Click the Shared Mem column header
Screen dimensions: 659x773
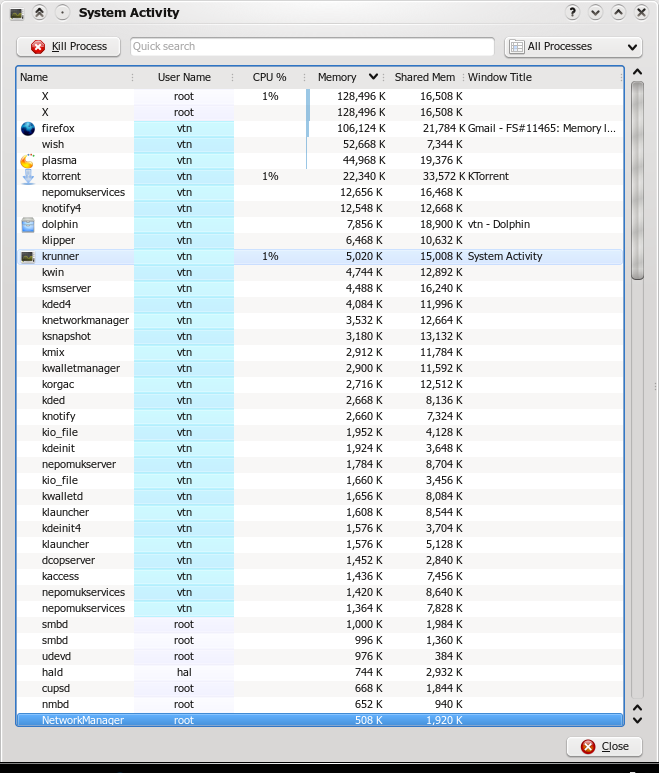point(424,77)
